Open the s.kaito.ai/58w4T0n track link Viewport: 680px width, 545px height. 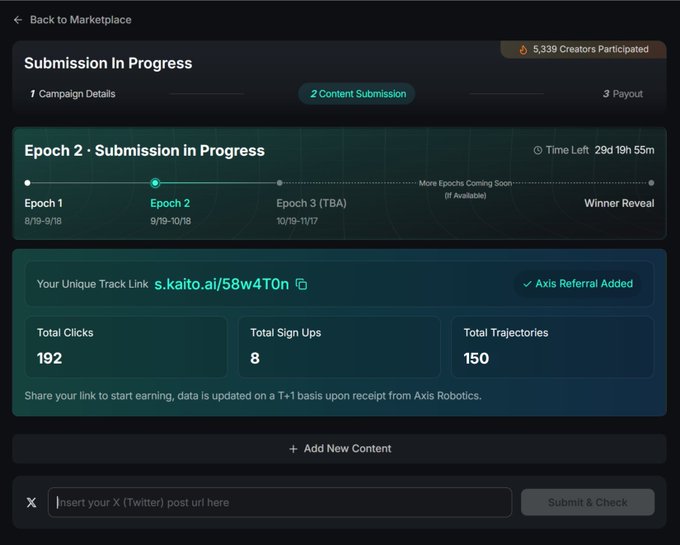pos(222,284)
